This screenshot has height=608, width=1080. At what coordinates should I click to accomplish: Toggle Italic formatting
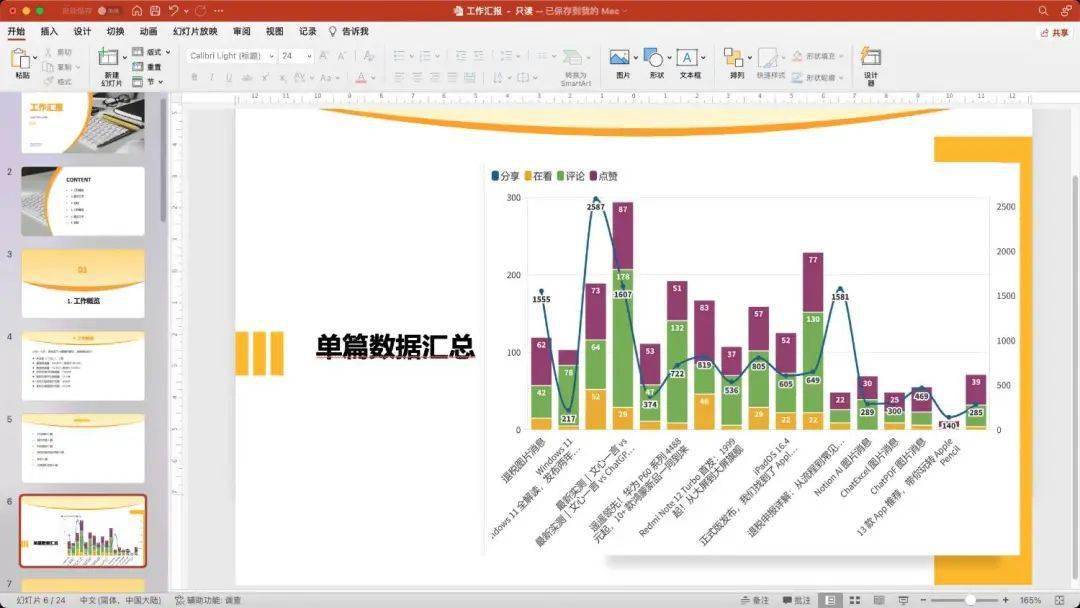(x=211, y=78)
